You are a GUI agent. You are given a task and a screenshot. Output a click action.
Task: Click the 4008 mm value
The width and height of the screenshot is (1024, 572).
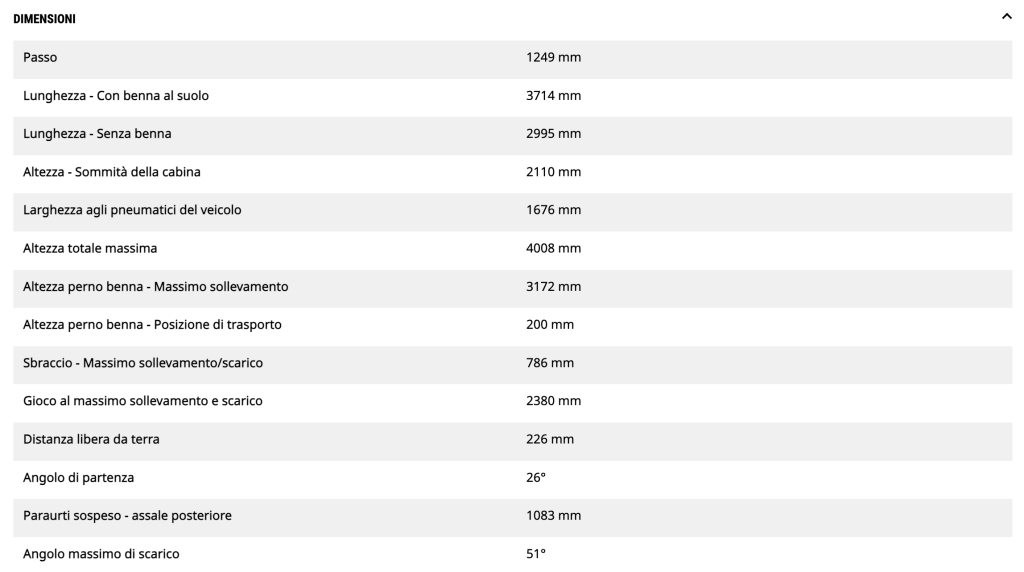click(x=553, y=248)
